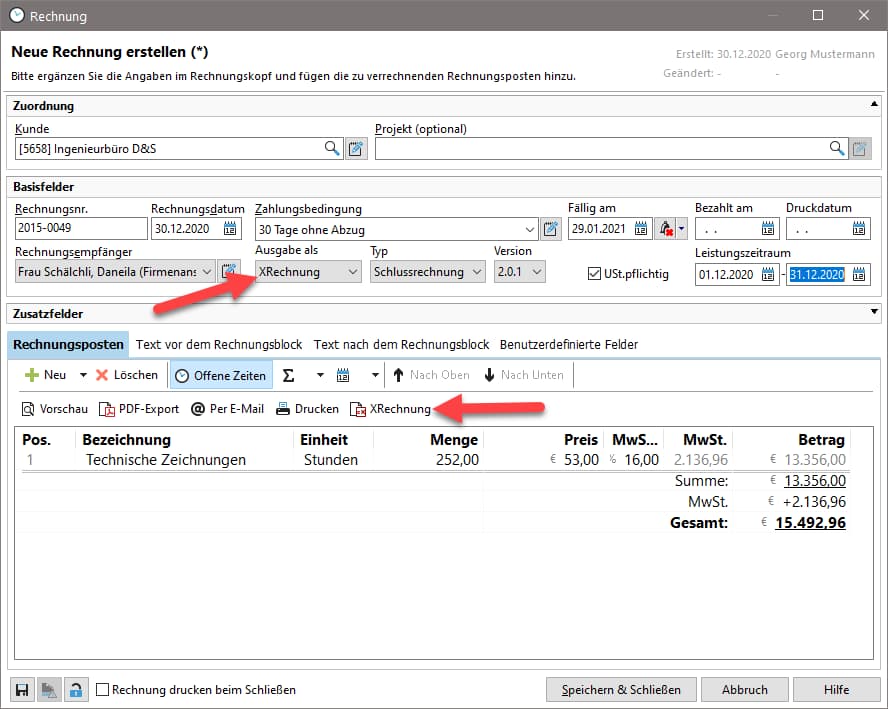Open calendar for Bezahlt am
The image size is (888, 709).
click(767, 229)
